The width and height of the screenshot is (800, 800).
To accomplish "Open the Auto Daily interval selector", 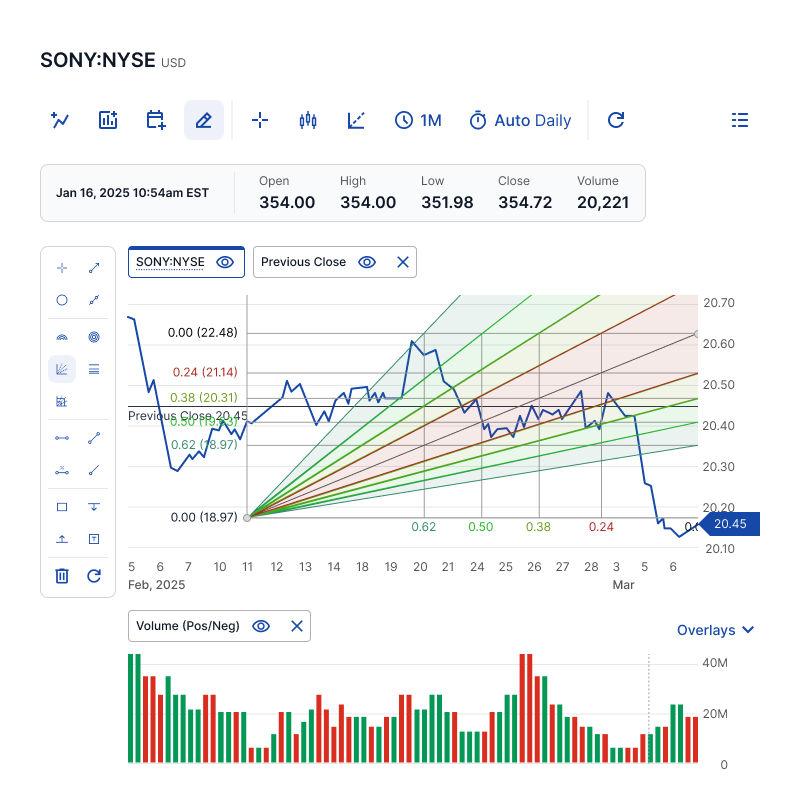I will [x=520, y=120].
